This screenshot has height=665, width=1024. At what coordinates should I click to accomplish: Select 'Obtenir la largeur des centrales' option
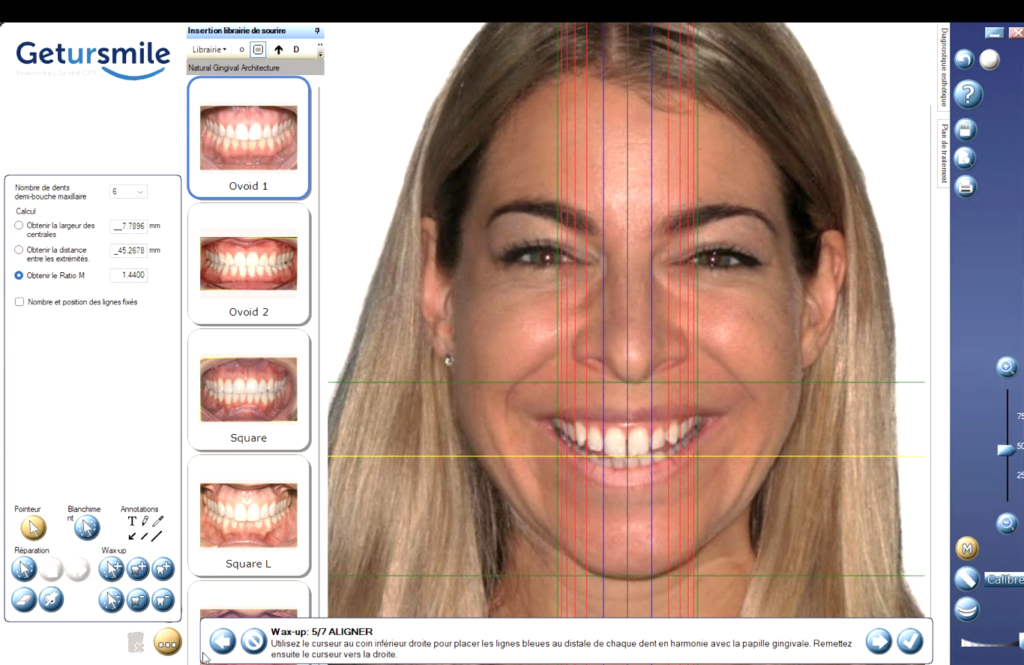(x=19, y=226)
